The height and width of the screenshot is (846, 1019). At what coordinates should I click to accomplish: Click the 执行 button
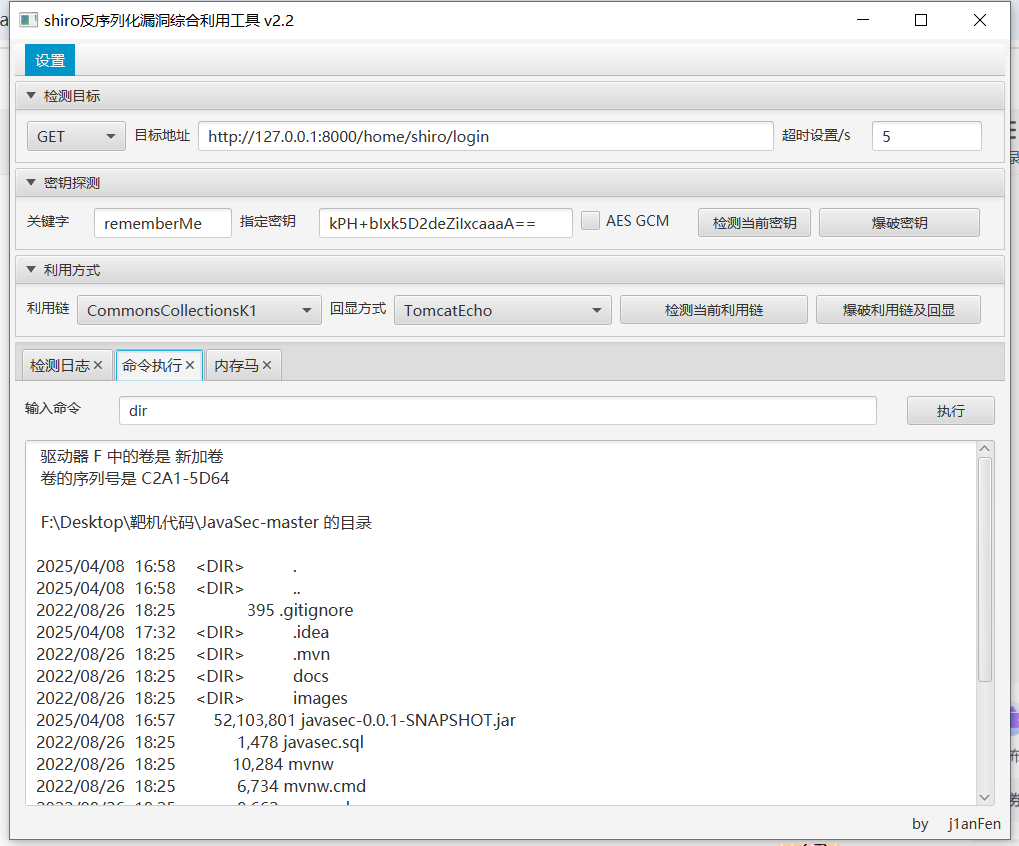tap(951, 411)
